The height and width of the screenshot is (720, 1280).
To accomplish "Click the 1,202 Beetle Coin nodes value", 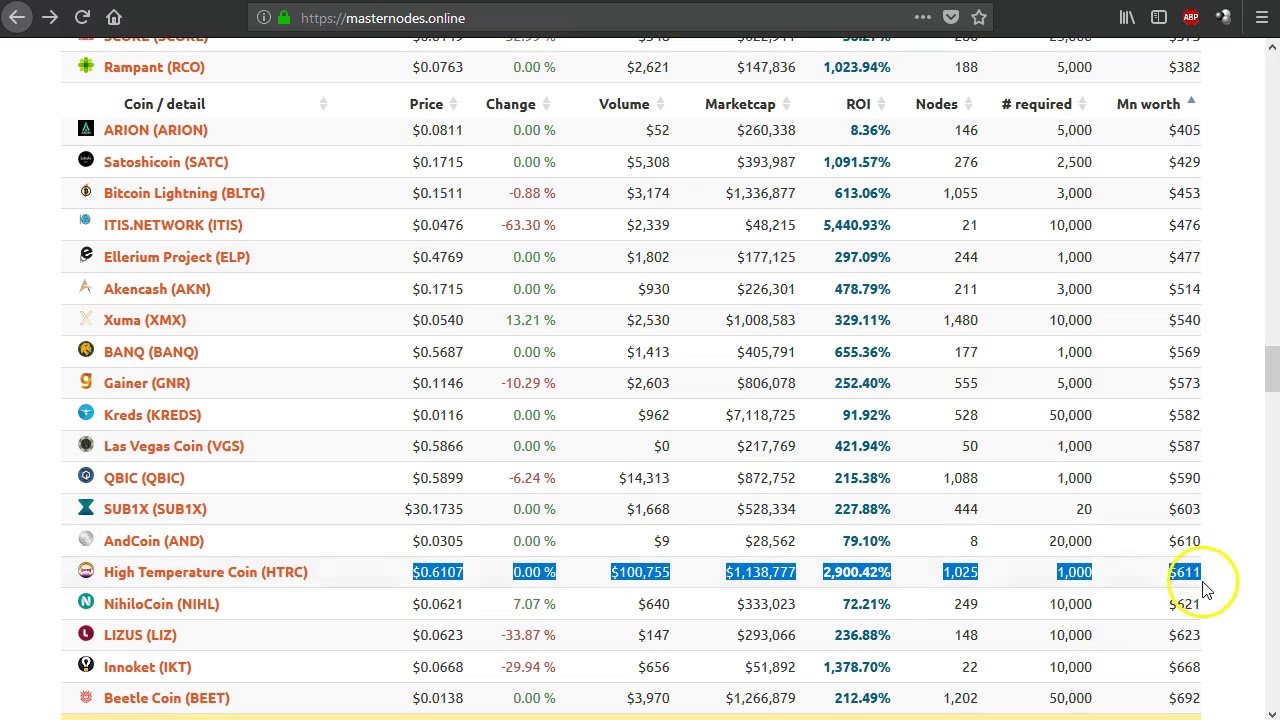I will click(x=960, y=698).
